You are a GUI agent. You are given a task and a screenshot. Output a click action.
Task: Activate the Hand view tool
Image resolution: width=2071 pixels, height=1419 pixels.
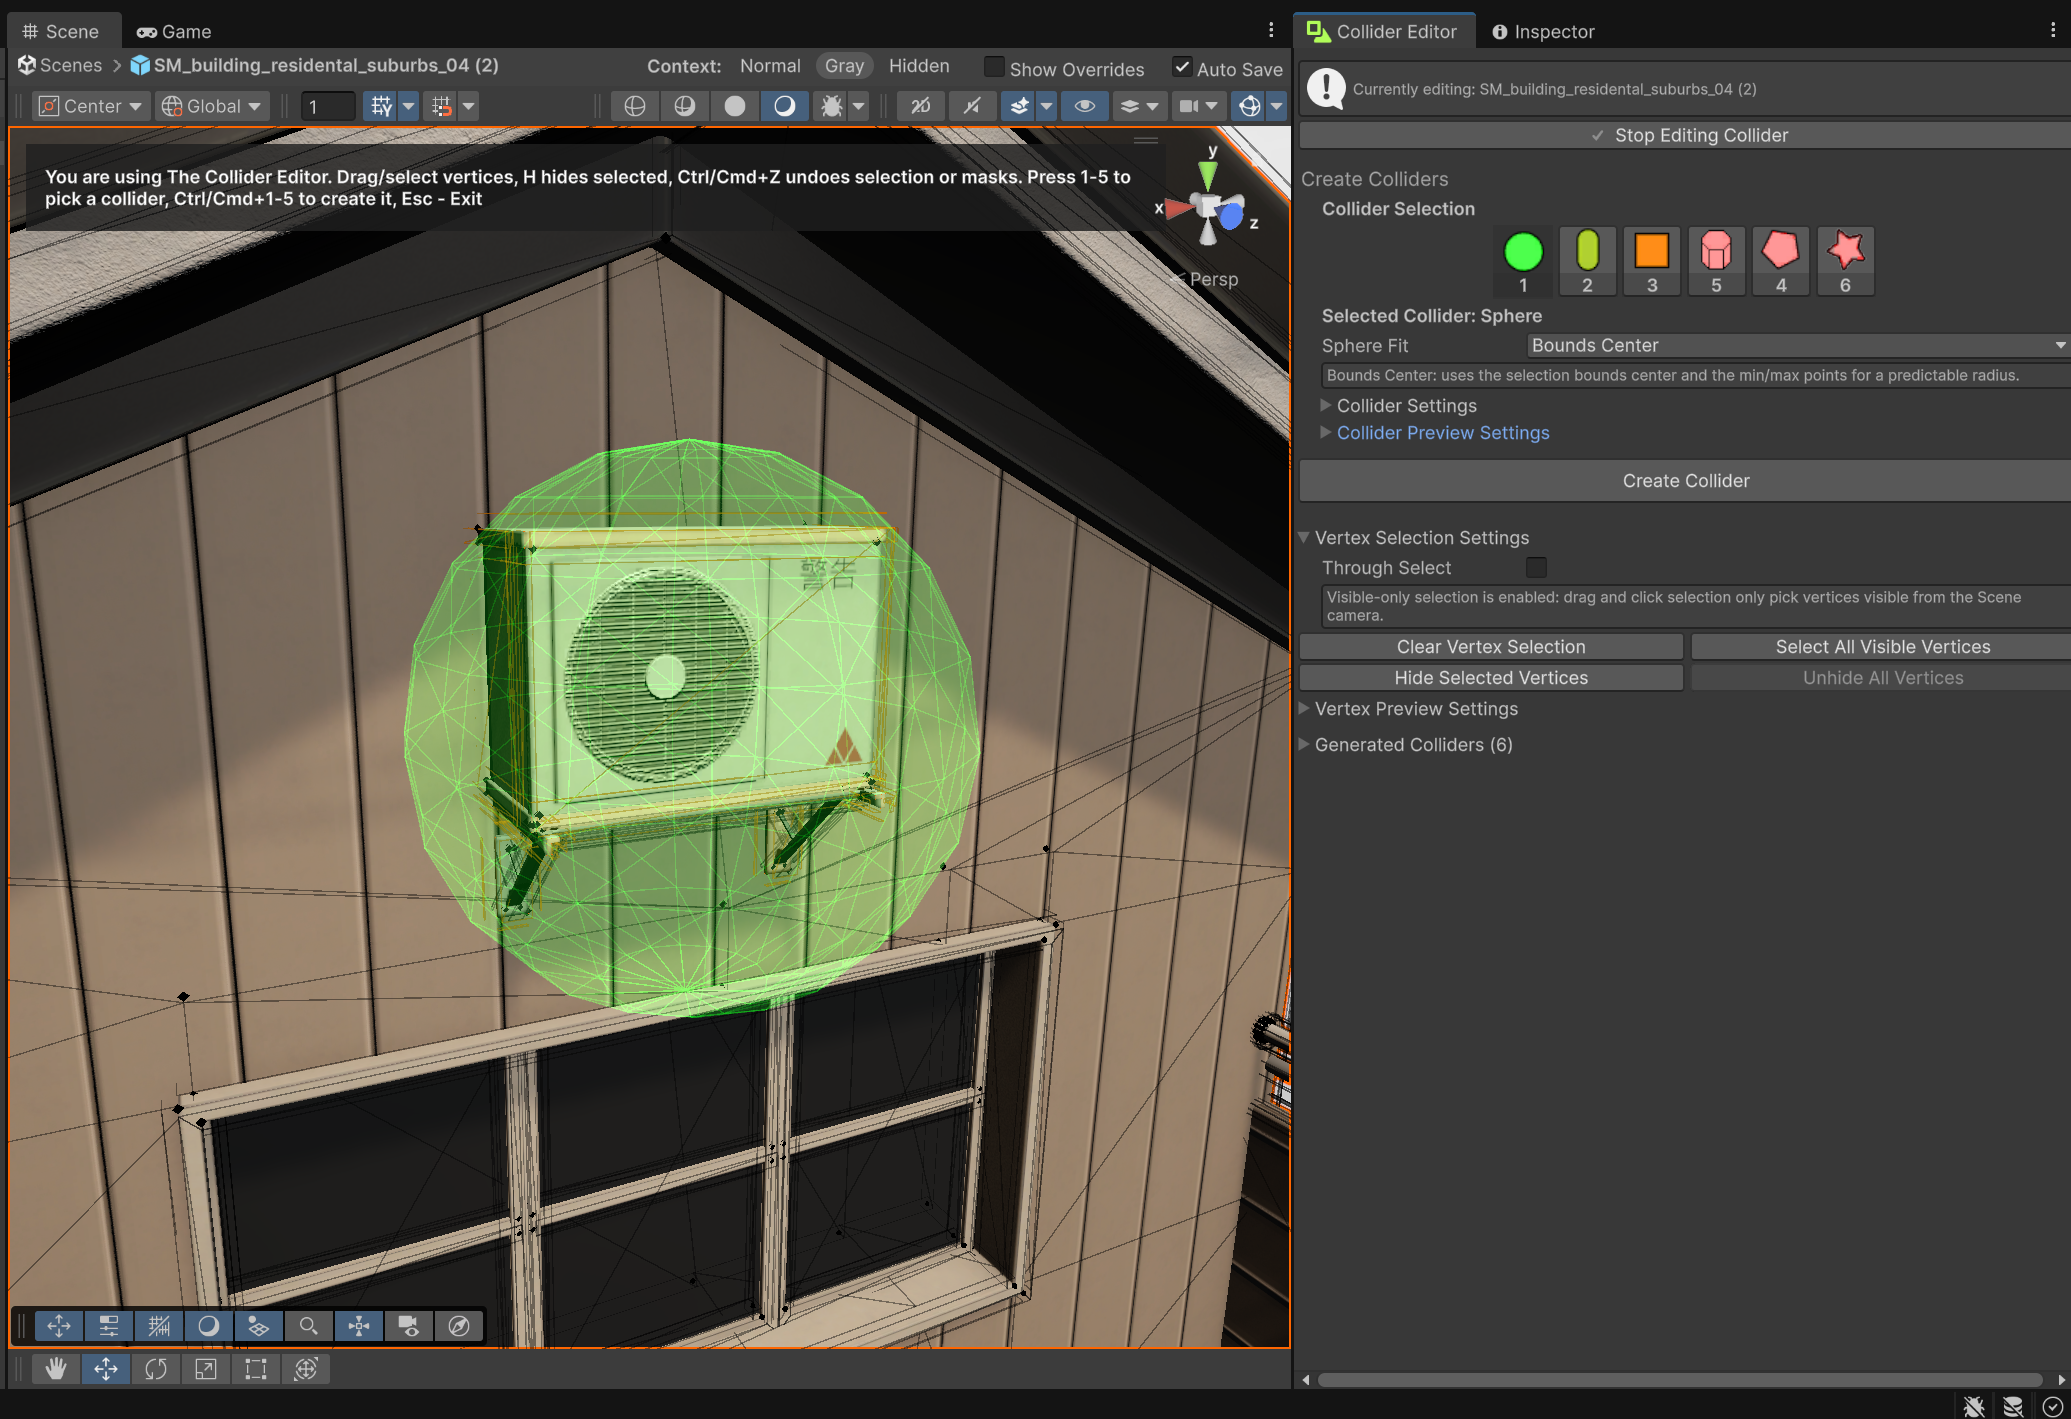point(56,1369)
